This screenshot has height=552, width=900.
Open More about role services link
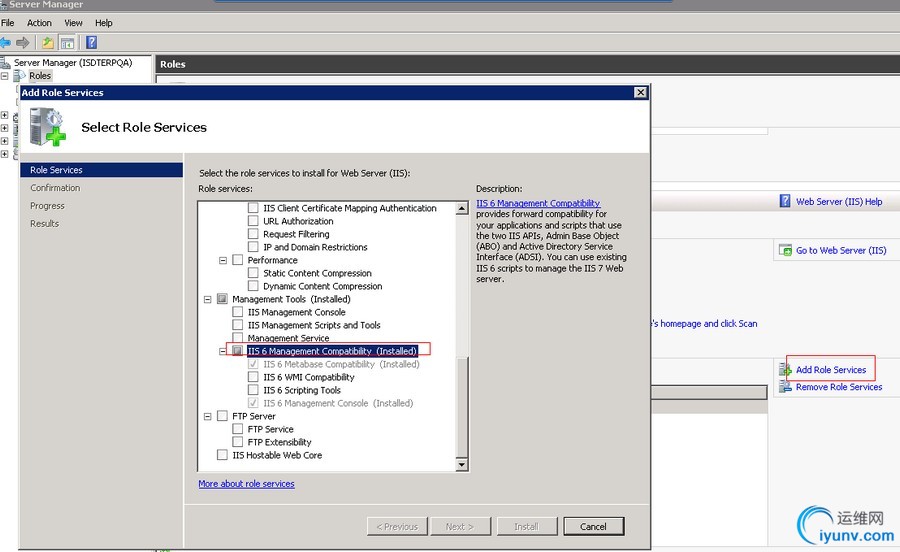(246, 484)
